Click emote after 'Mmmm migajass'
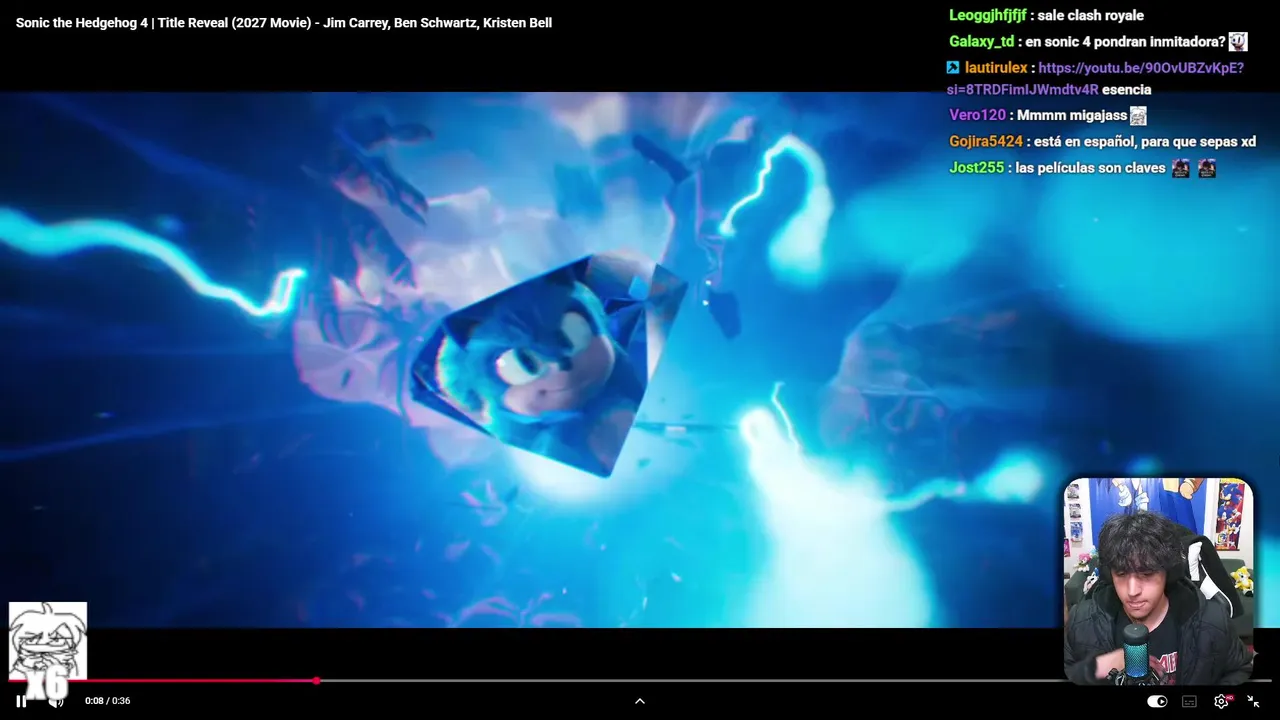Screen dimensions: 1280x720 tap(1138, 116)
